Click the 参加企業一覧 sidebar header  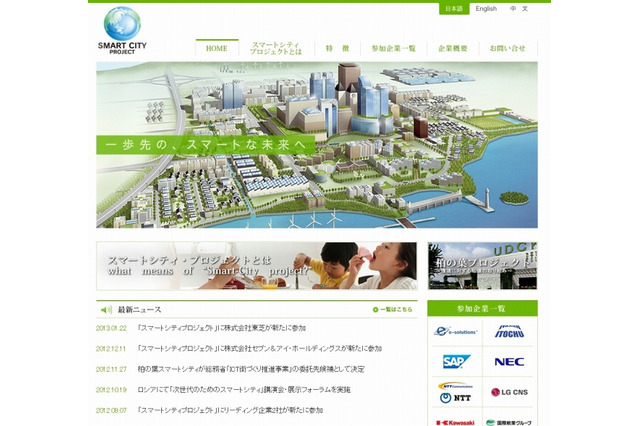coord(482,308)
